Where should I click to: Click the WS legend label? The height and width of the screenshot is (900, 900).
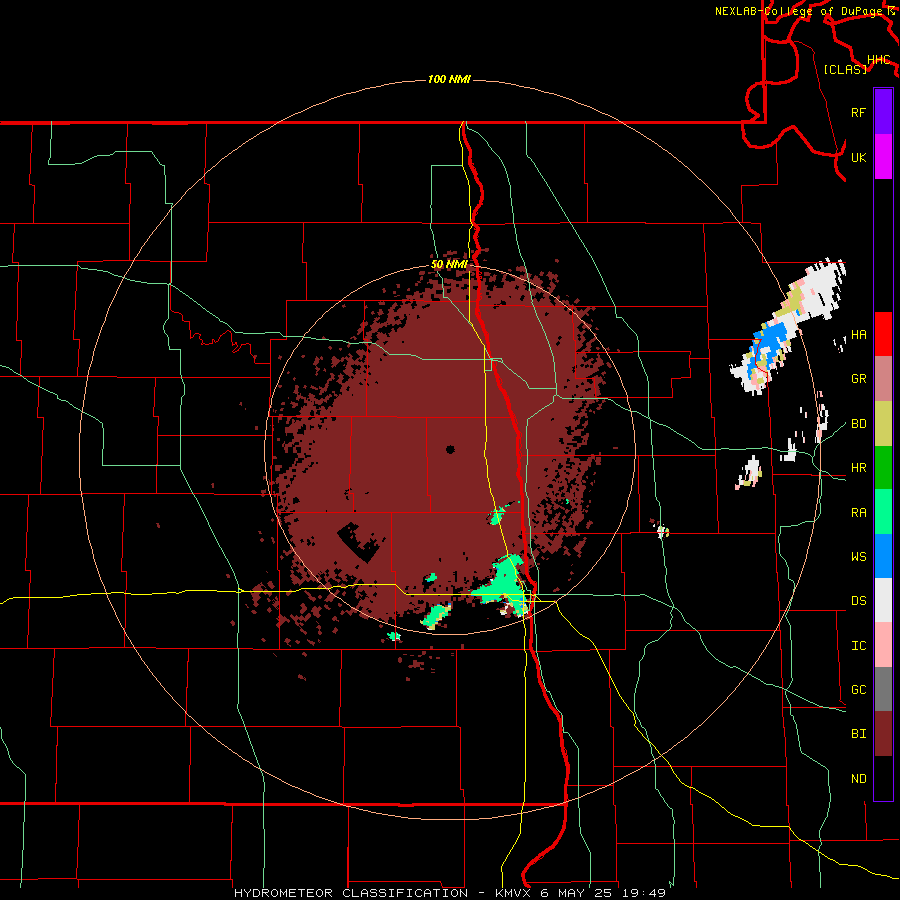point(858,557)
